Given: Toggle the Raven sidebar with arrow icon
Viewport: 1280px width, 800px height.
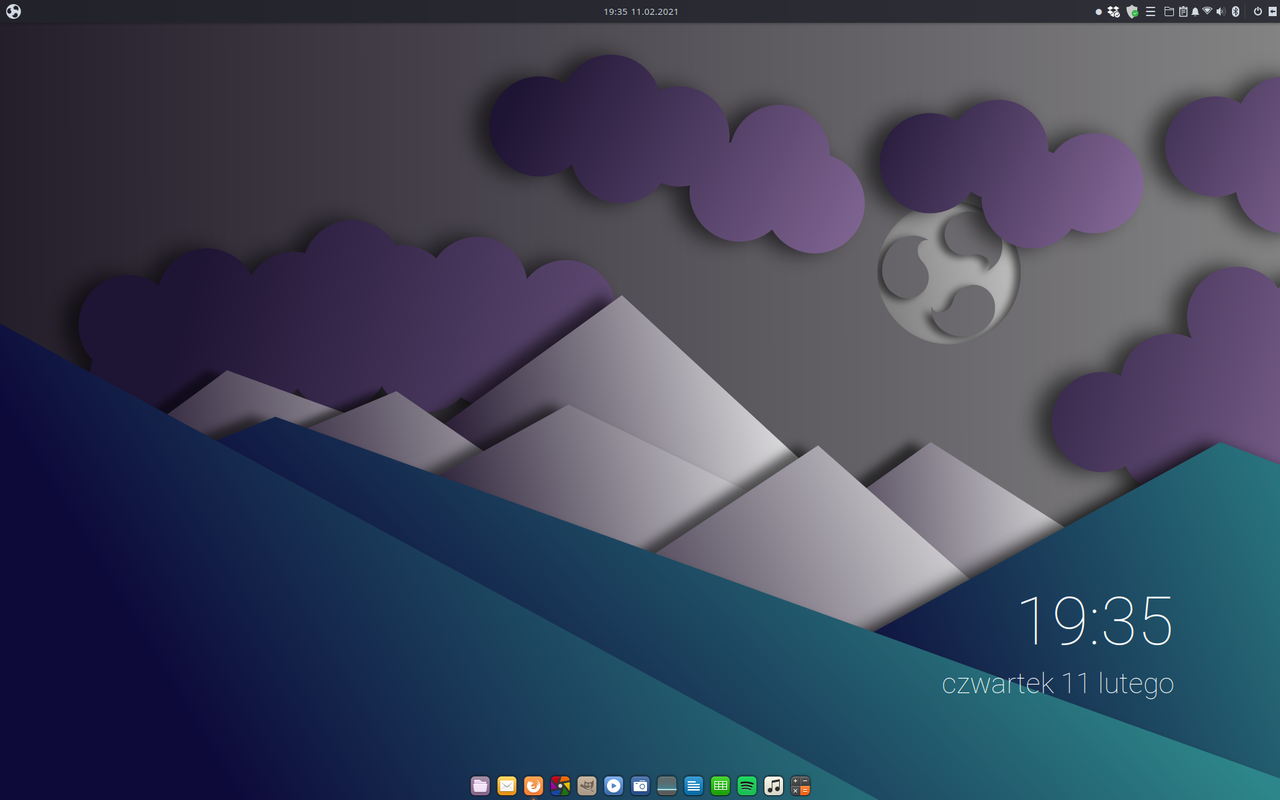Looking at the screenshot, I should pos(1272,12).
